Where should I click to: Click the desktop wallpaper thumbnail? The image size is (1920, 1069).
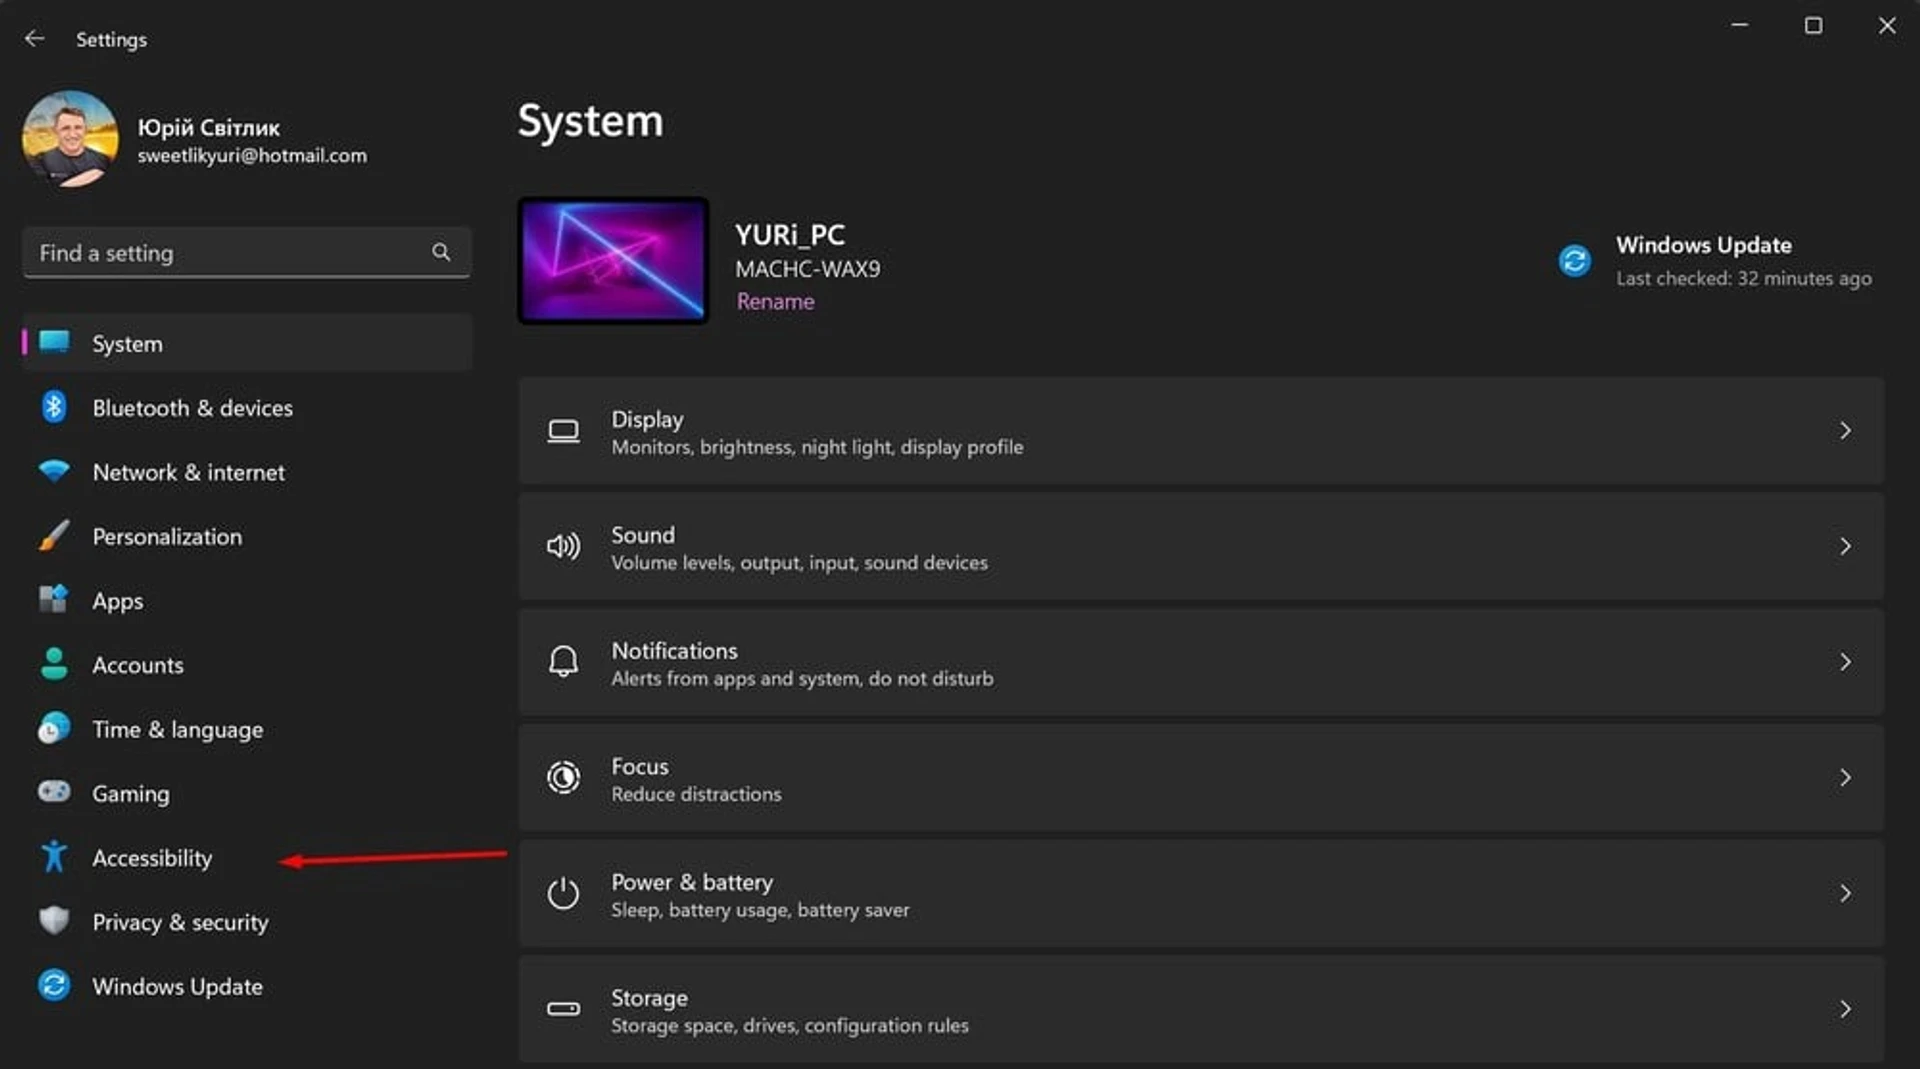(613, 260)
